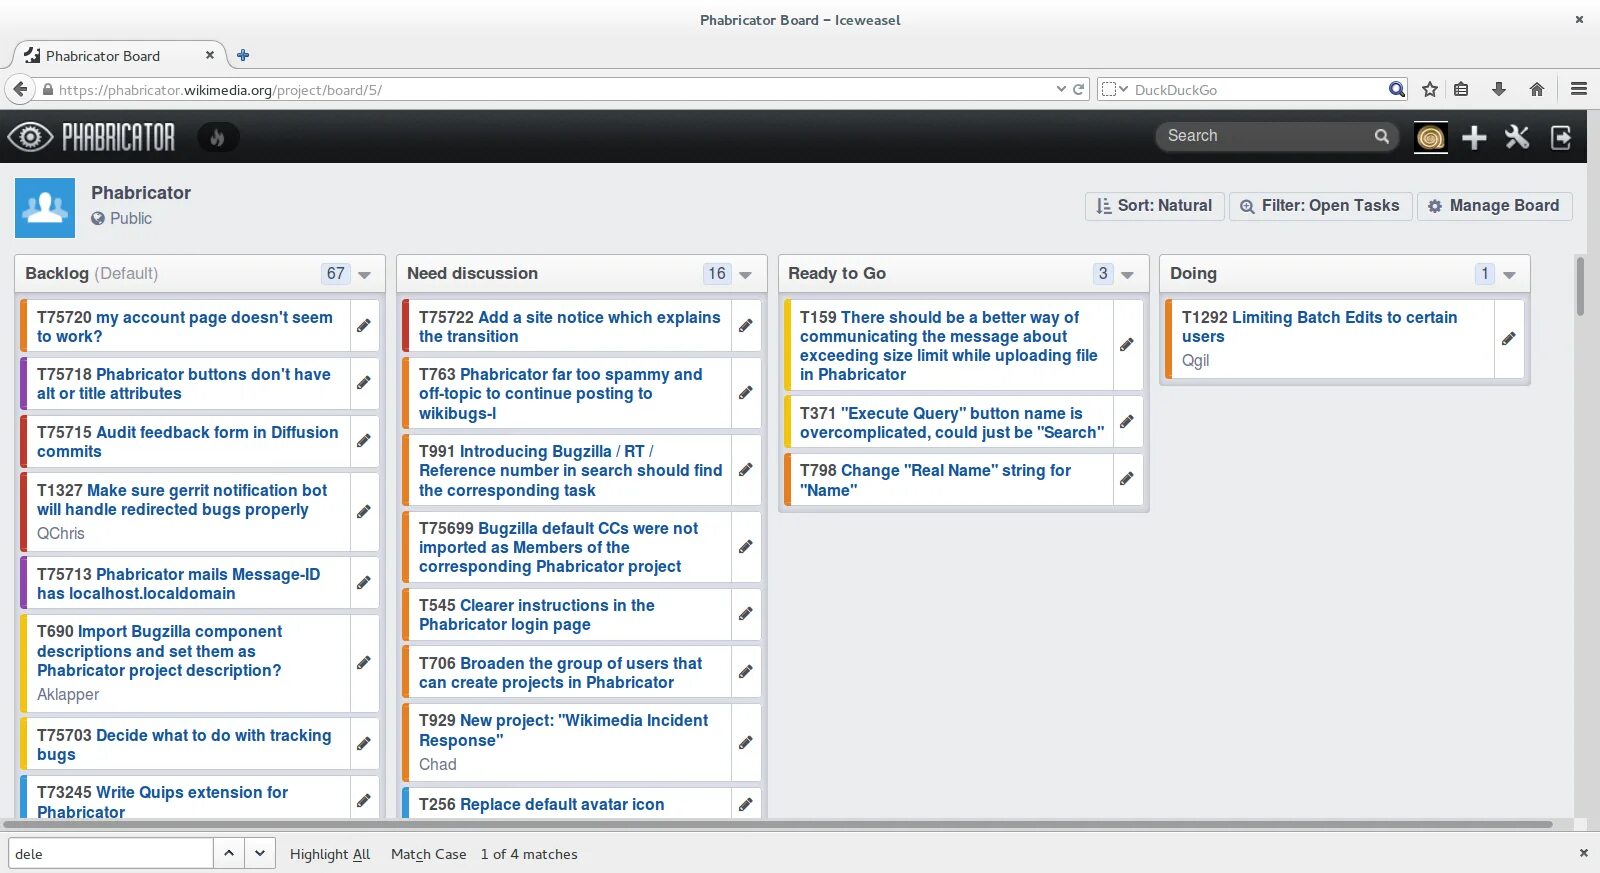The height and width of the screenshot is (873, 1600).
Task: Edit task T75722 with its pencil icon
Action: [x=746, y=326]
